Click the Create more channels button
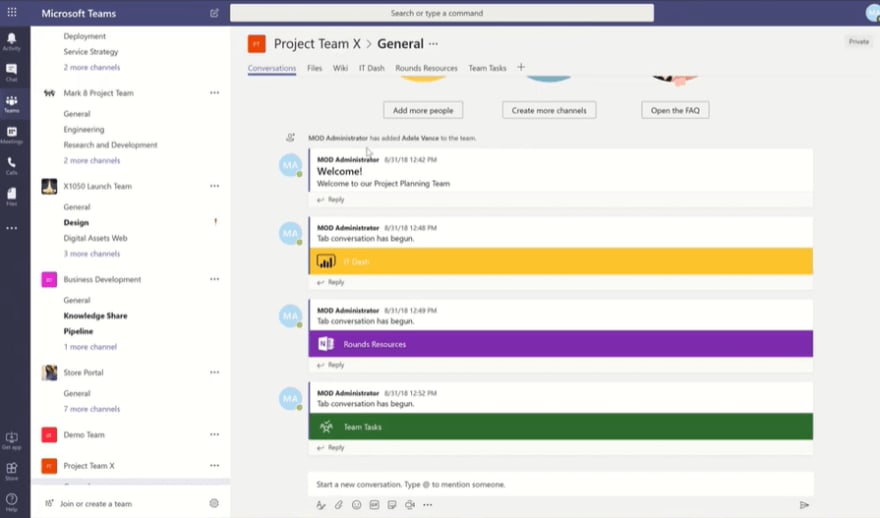The height and width of the screenshot is (518, 880). pyautogui.click(x=549, y=110)
